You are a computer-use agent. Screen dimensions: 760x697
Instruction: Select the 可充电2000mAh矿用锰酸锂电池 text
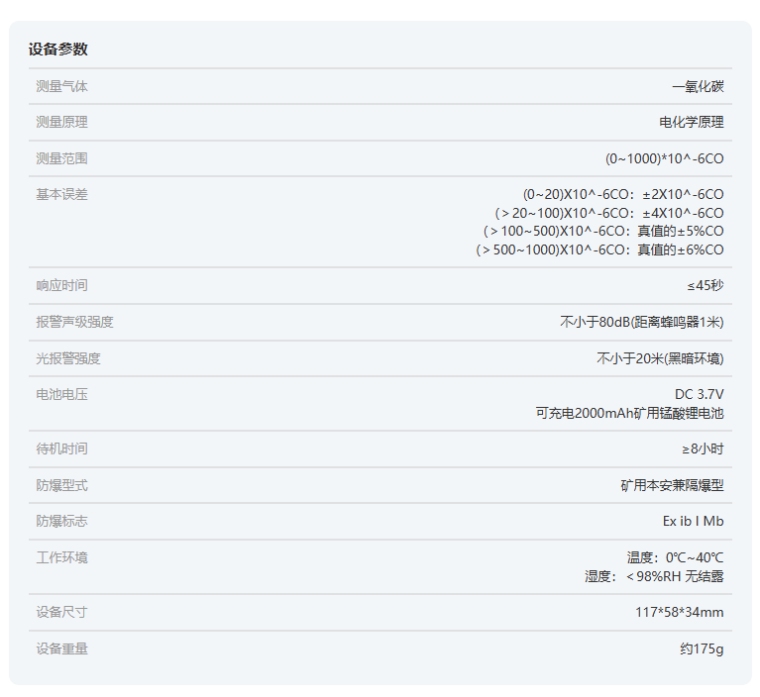[x=630, y=413]
